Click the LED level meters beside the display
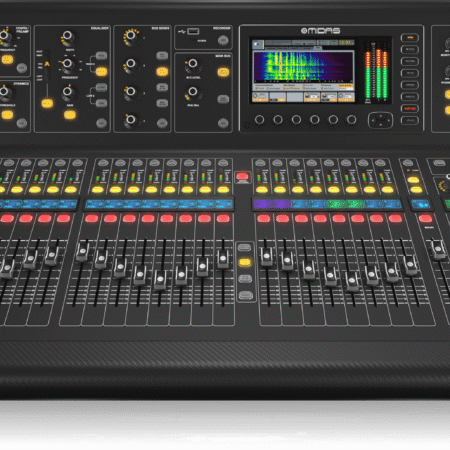 point(377,72)
